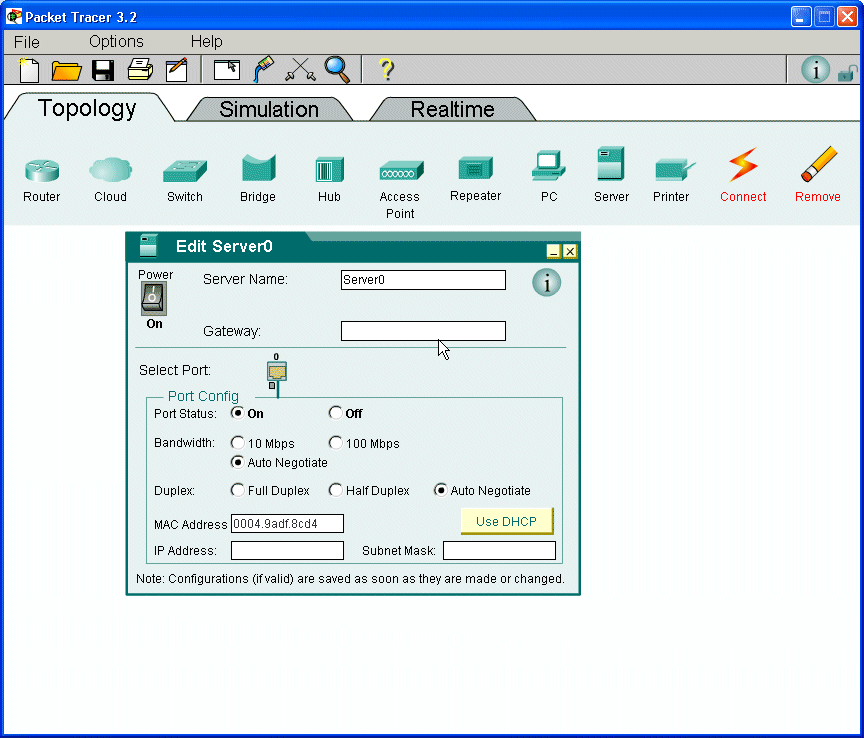
Task: Select the Server device
Action: pos(611,174)
